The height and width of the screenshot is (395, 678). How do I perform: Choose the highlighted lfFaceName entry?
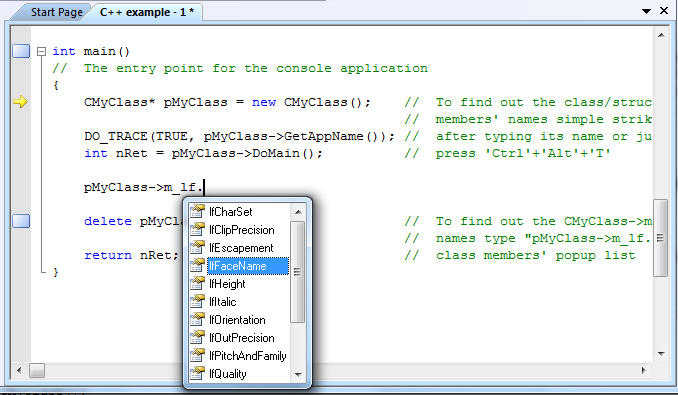point(248,266)
